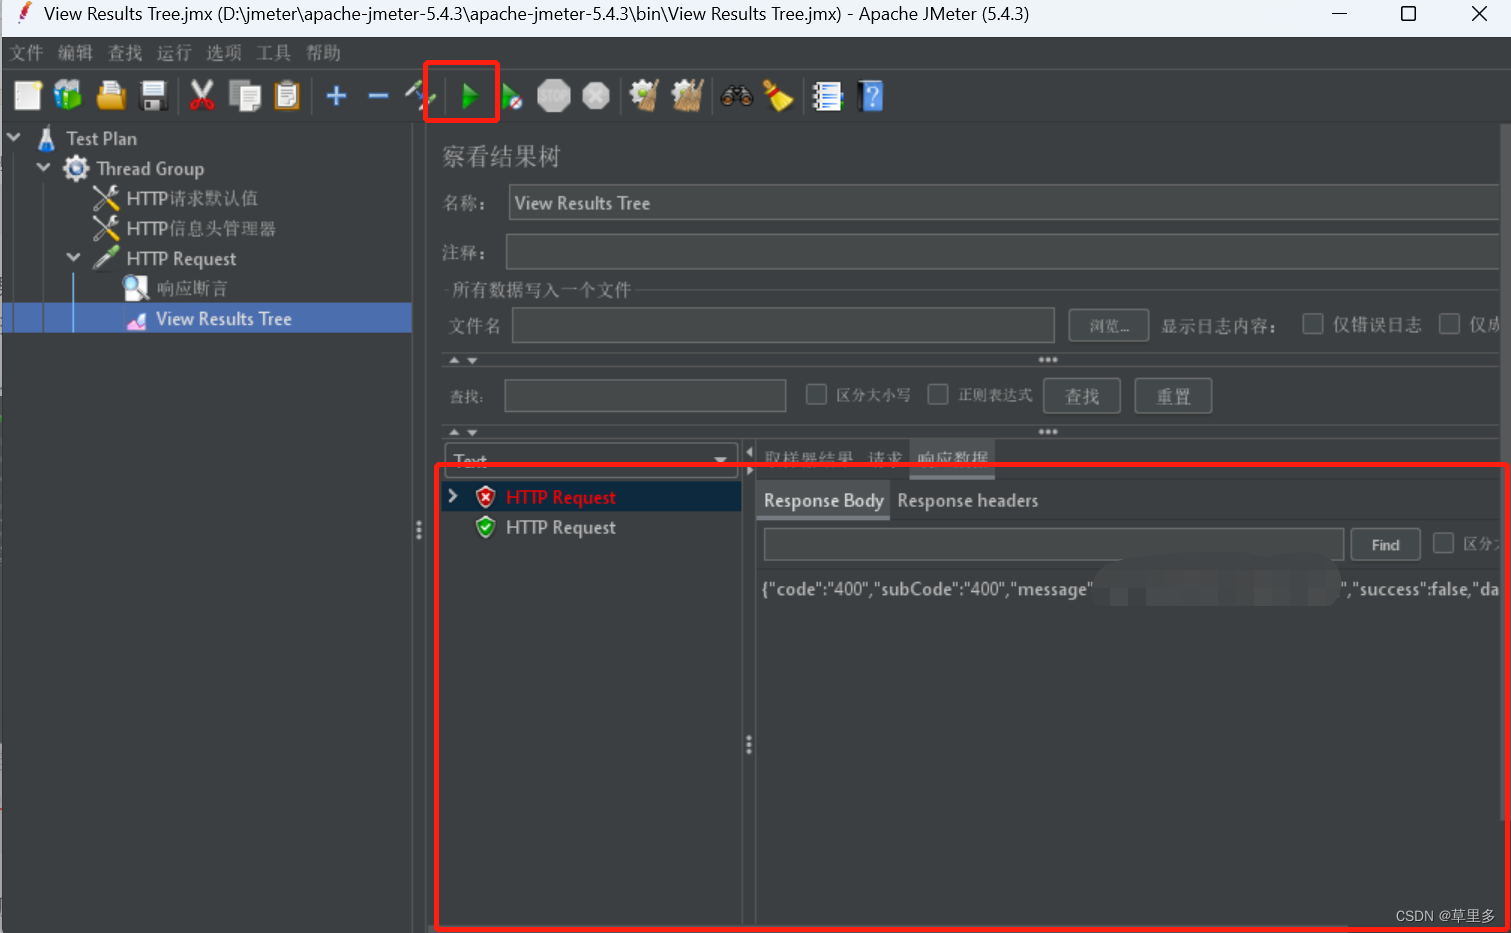The height and width of the screenshot is (933, 1511).
Task: Toggle 正则表达式 checkbox
Action: (x=938, y=395)
